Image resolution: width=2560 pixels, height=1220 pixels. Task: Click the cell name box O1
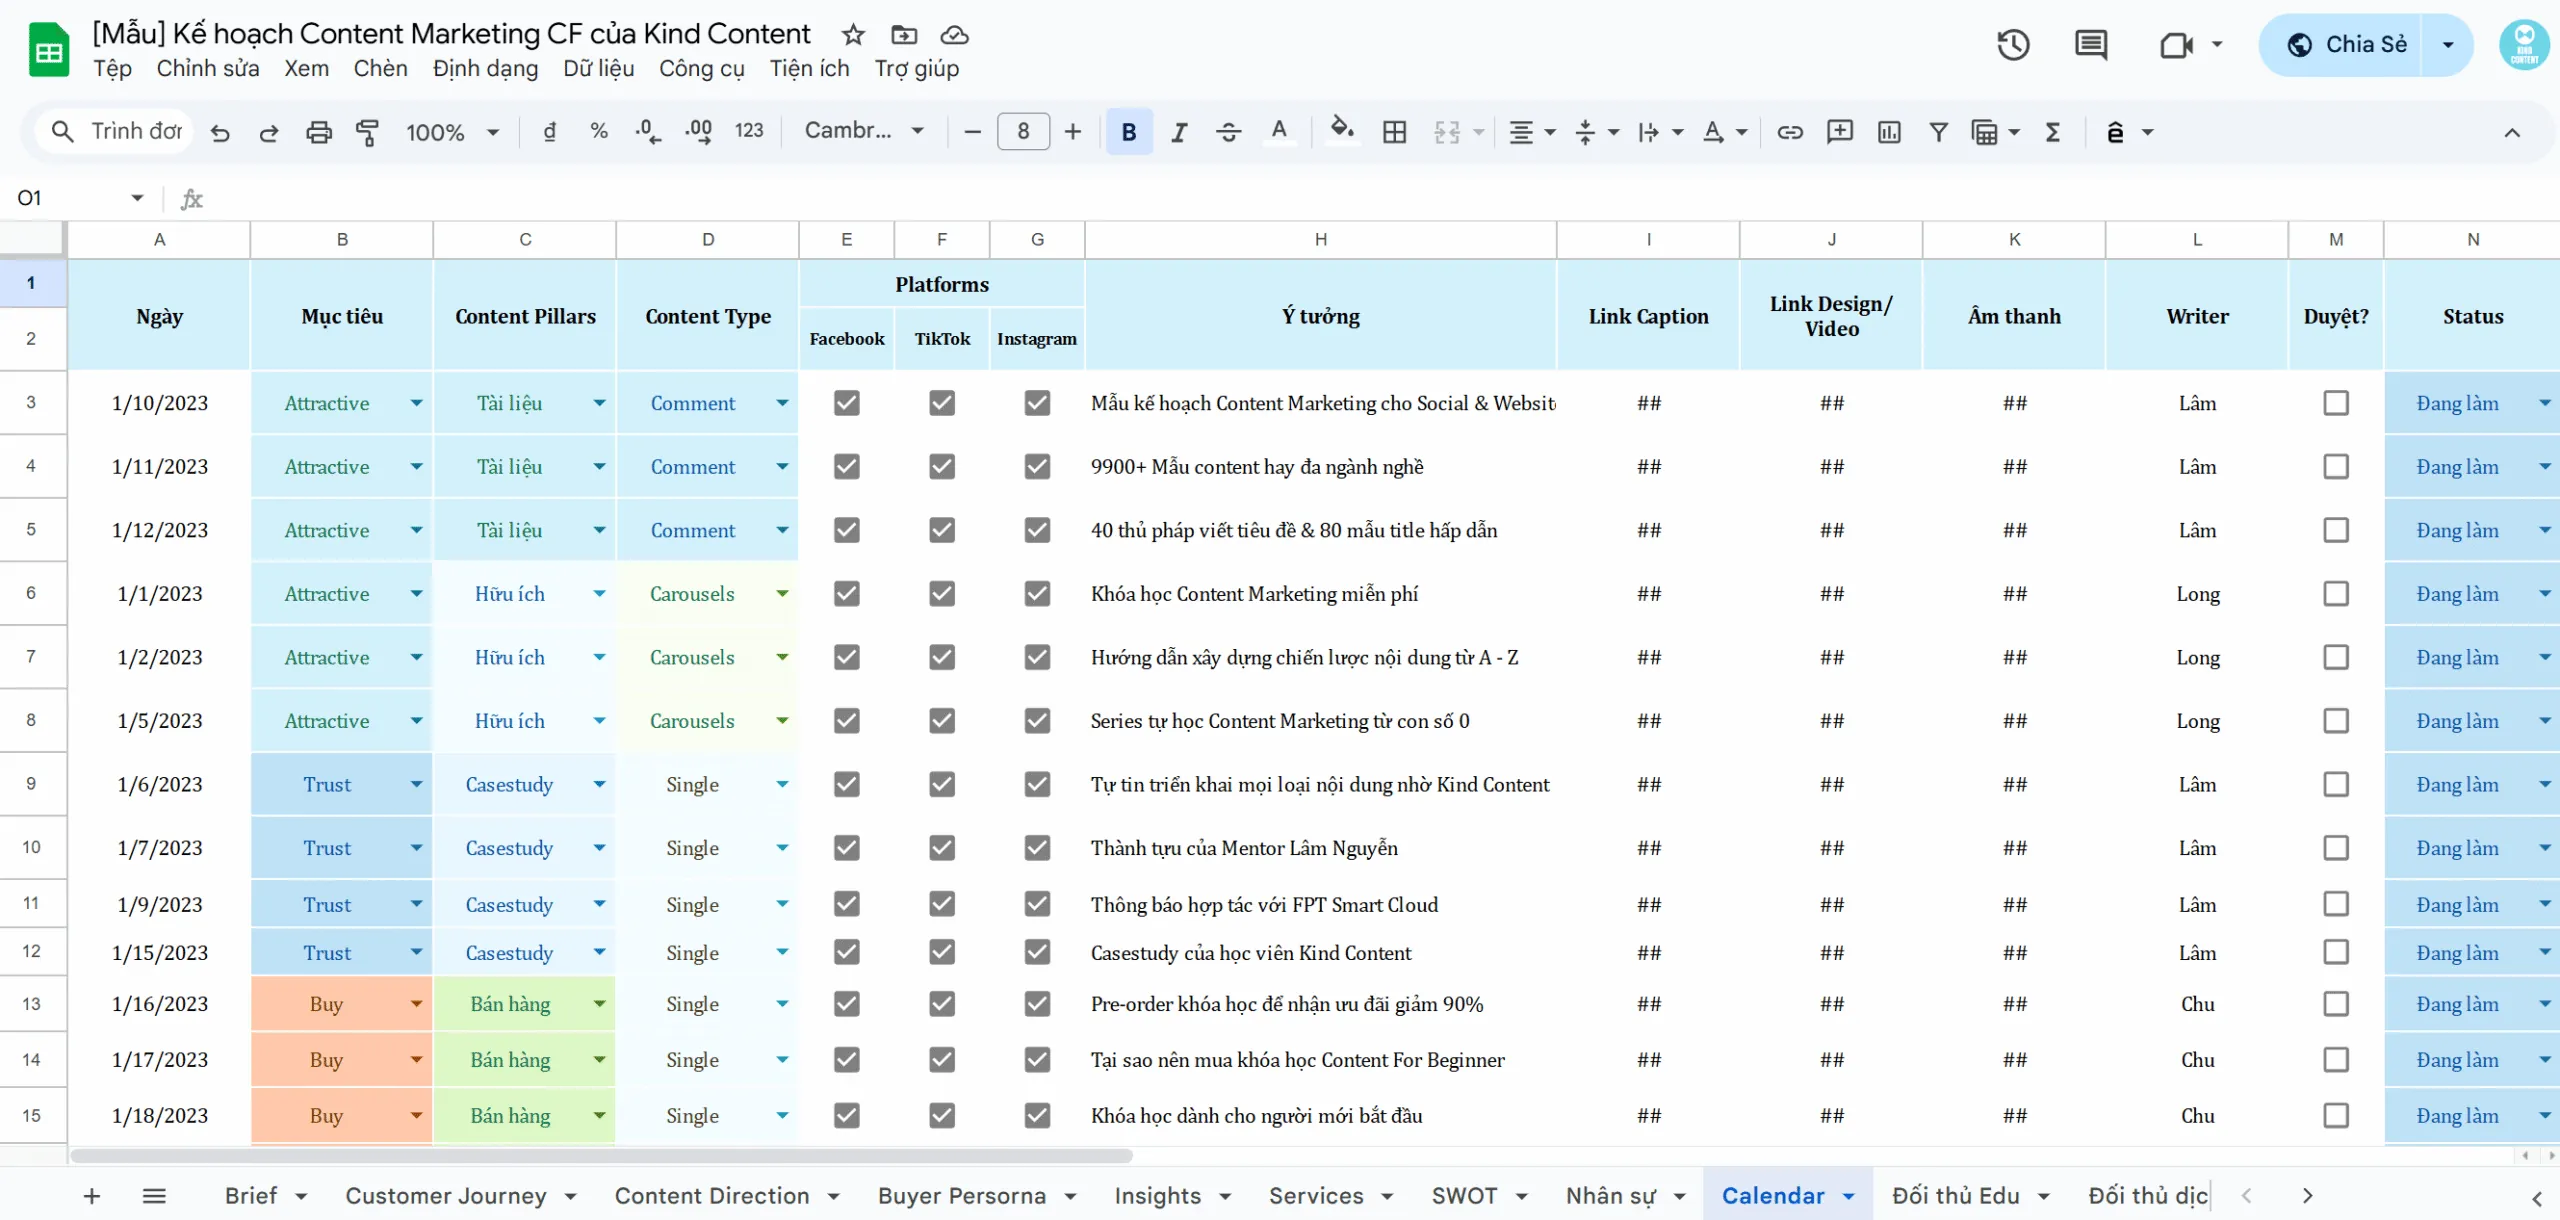80,198
